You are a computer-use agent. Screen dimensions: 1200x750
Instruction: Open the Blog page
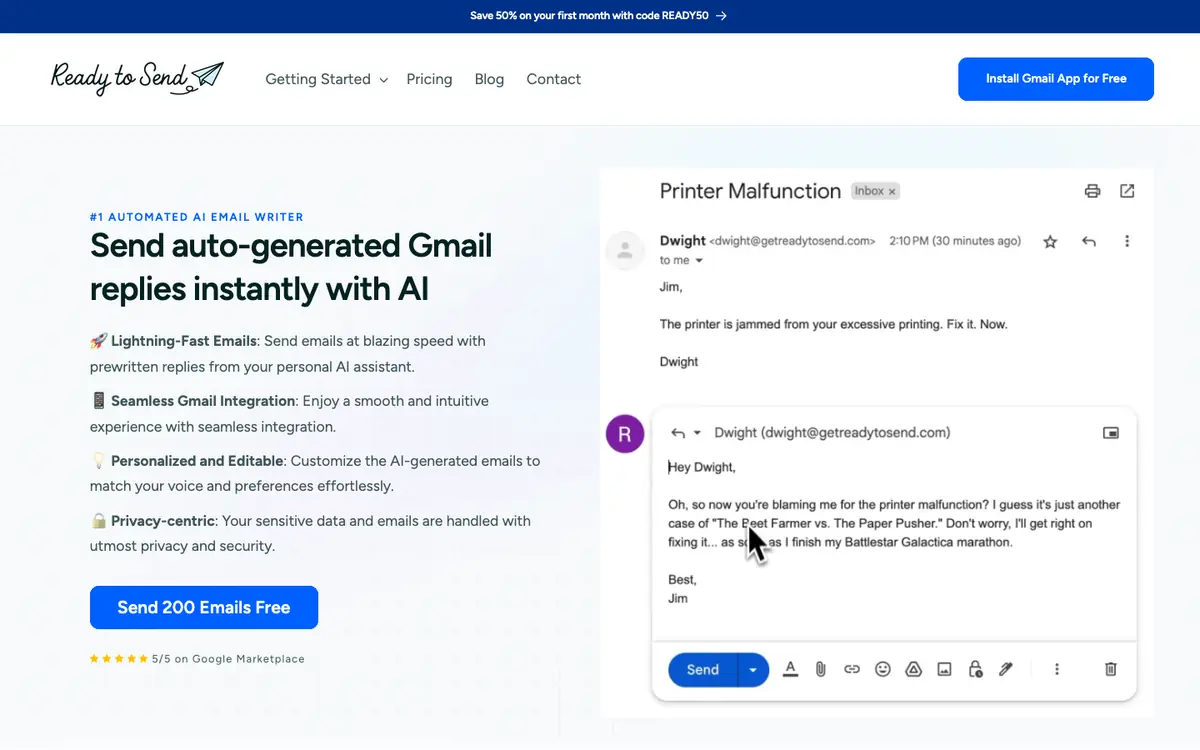pyautogui.click(x=489, y=79)
